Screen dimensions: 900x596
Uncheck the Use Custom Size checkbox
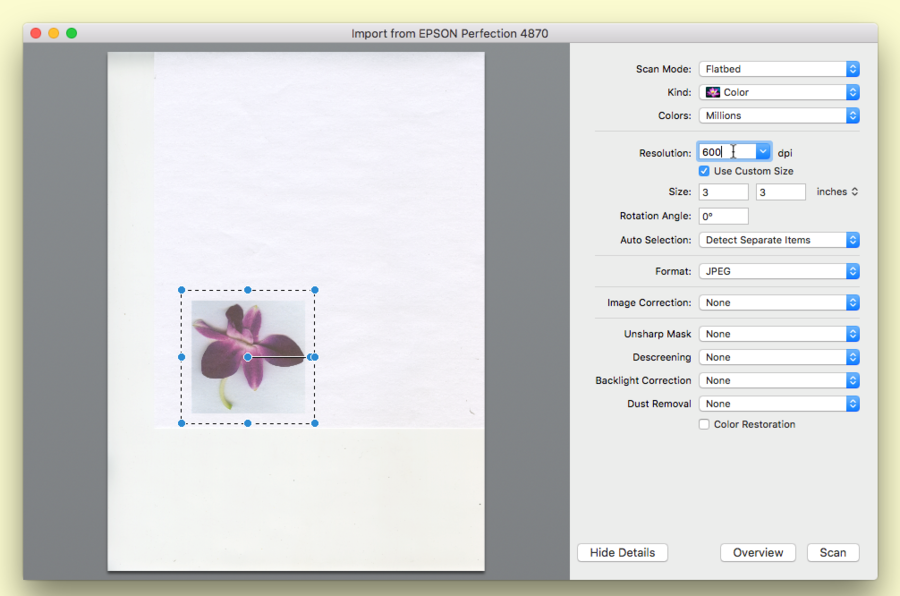point(704,171)
